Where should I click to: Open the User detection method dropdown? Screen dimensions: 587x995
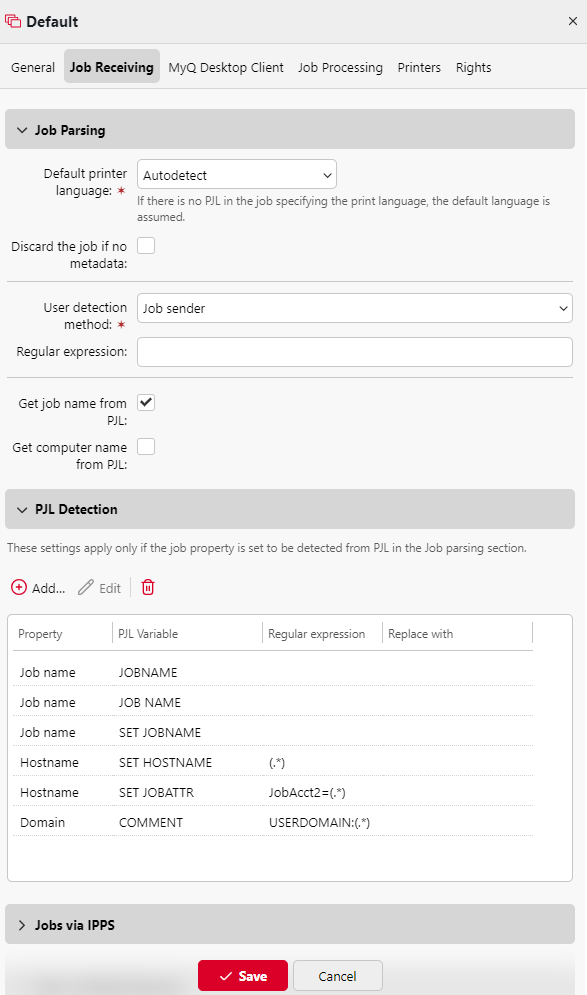355,308
